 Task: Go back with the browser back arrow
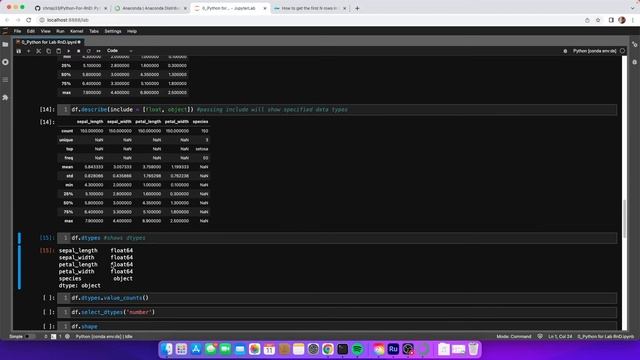[7, 20]
